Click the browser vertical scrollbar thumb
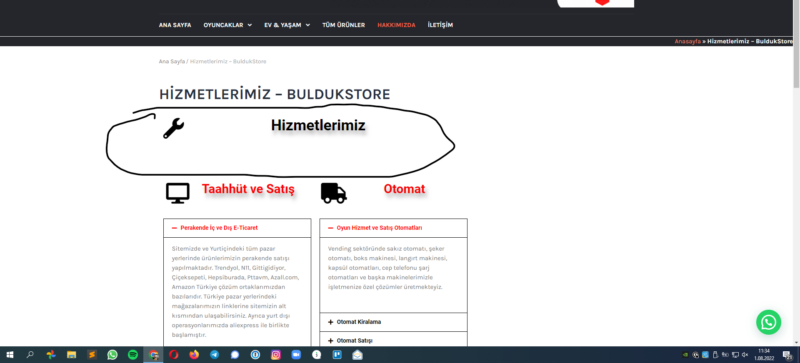The height and width of the screenshot is (363, 800). (x=796, y=44)
